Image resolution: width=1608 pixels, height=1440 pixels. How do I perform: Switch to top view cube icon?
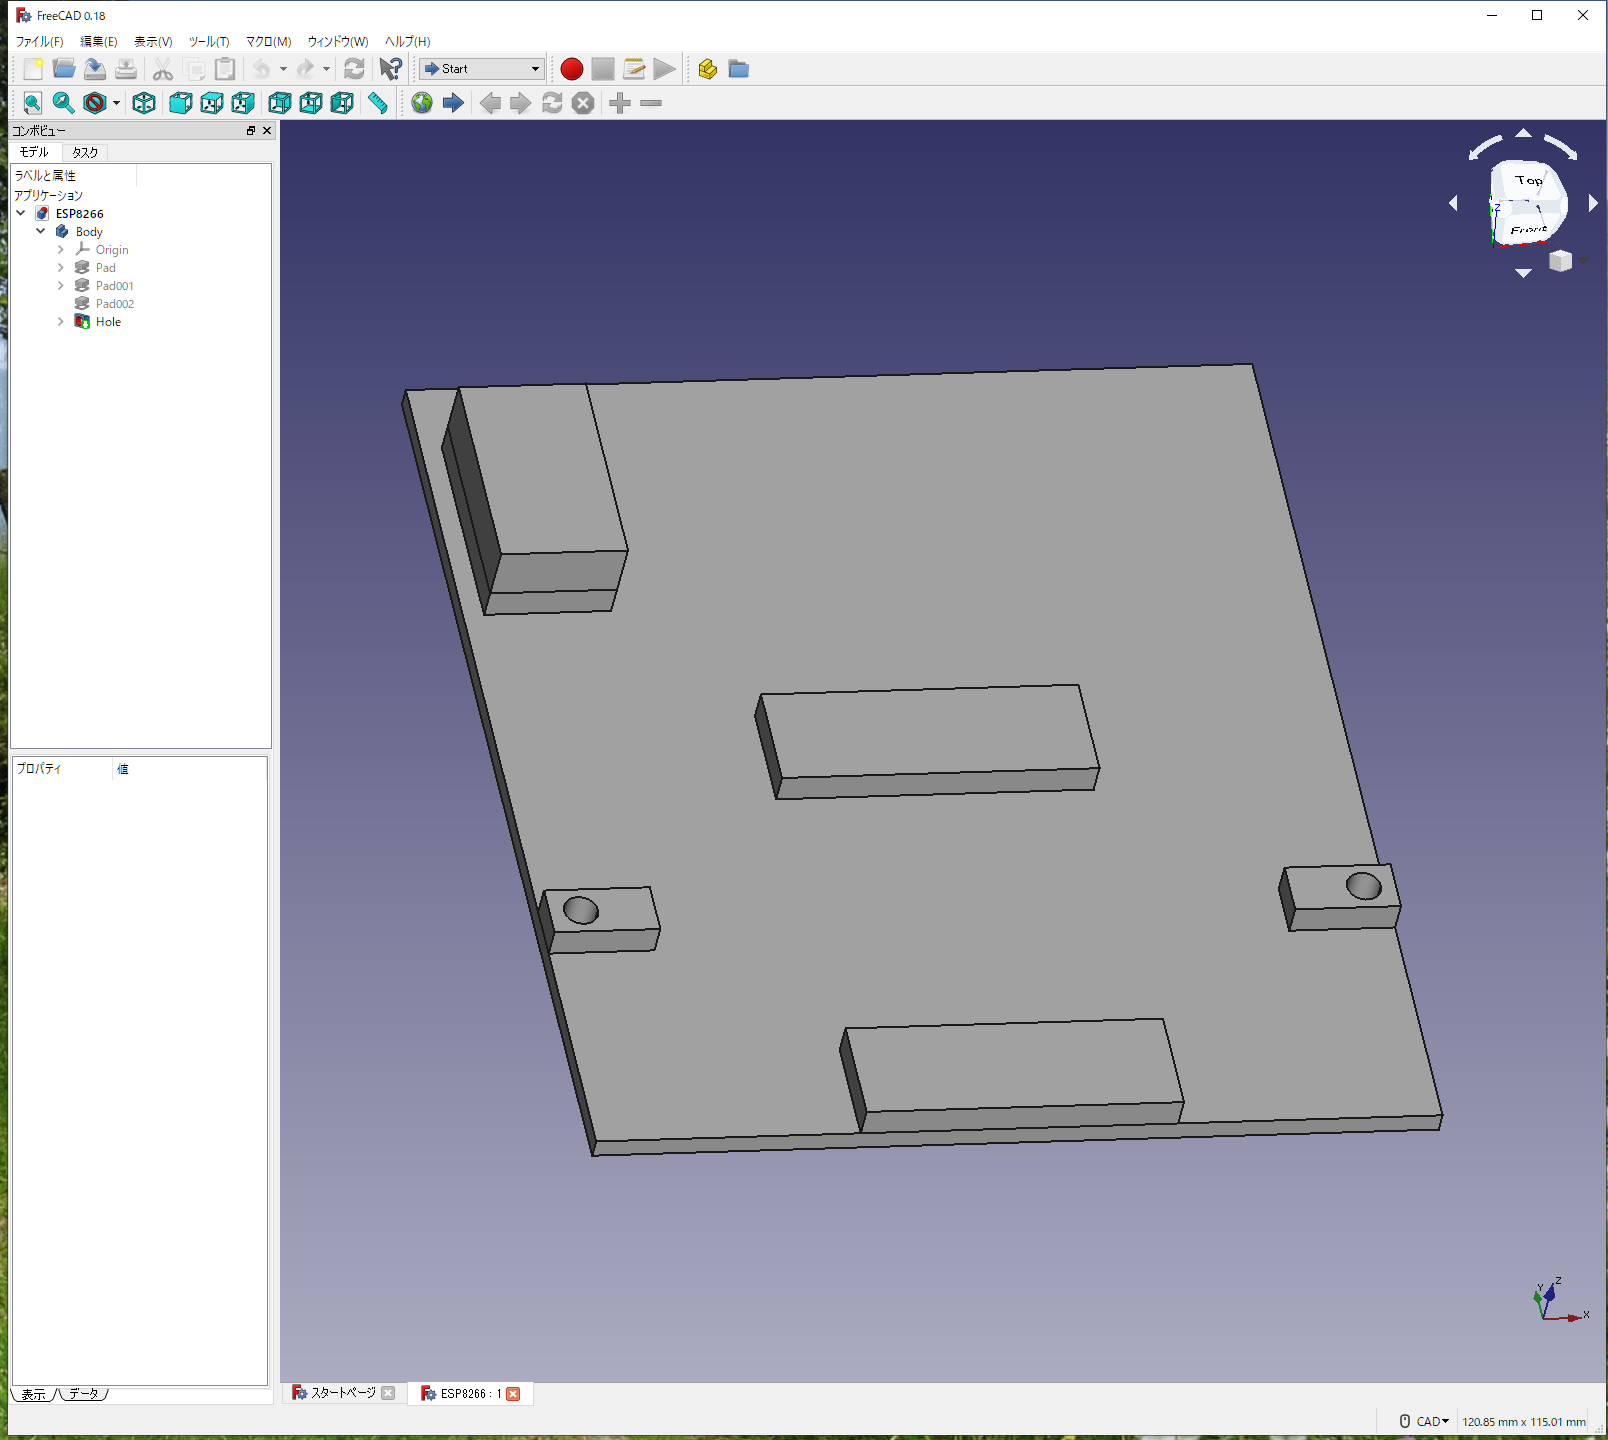click(212, 103)
